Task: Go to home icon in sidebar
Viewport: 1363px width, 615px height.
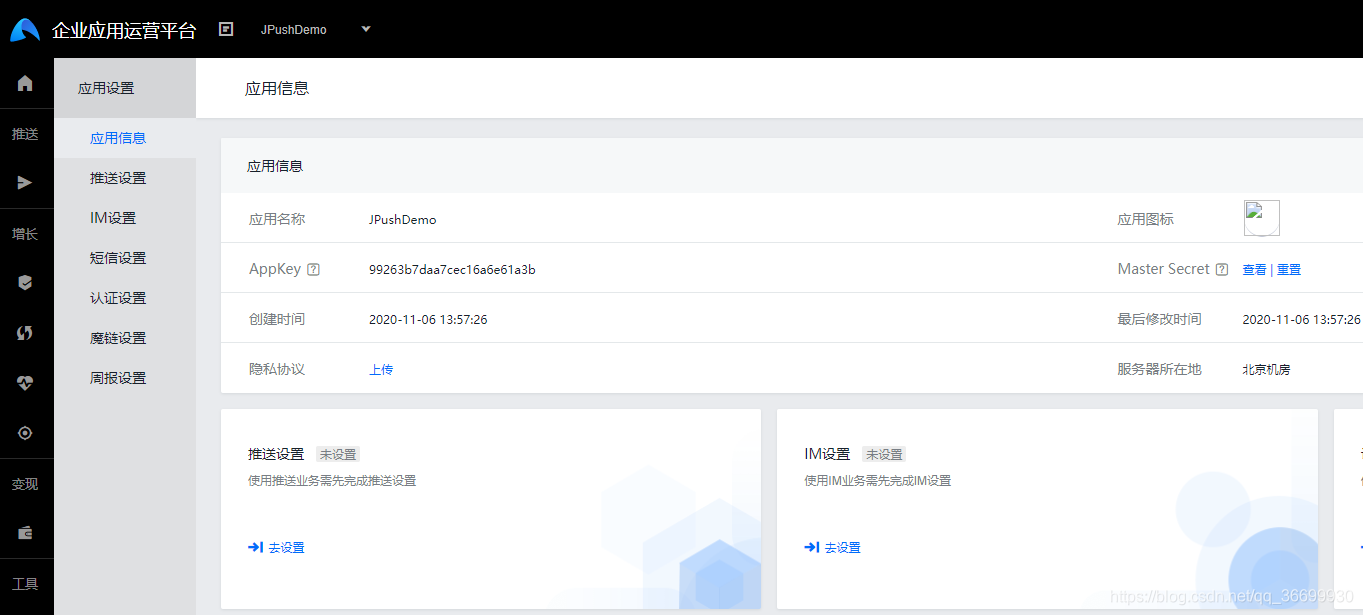Action: coord(26,83)
